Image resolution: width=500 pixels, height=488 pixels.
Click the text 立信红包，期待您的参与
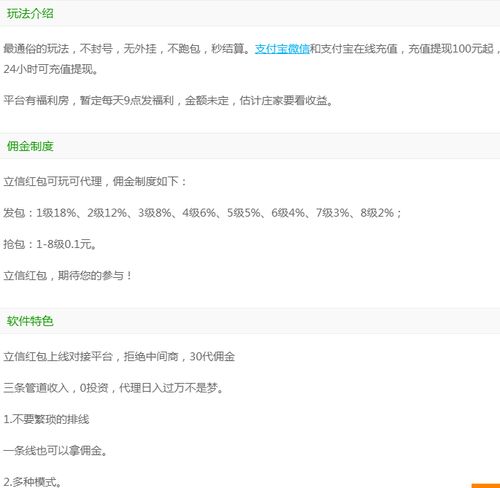pos(68,275)
